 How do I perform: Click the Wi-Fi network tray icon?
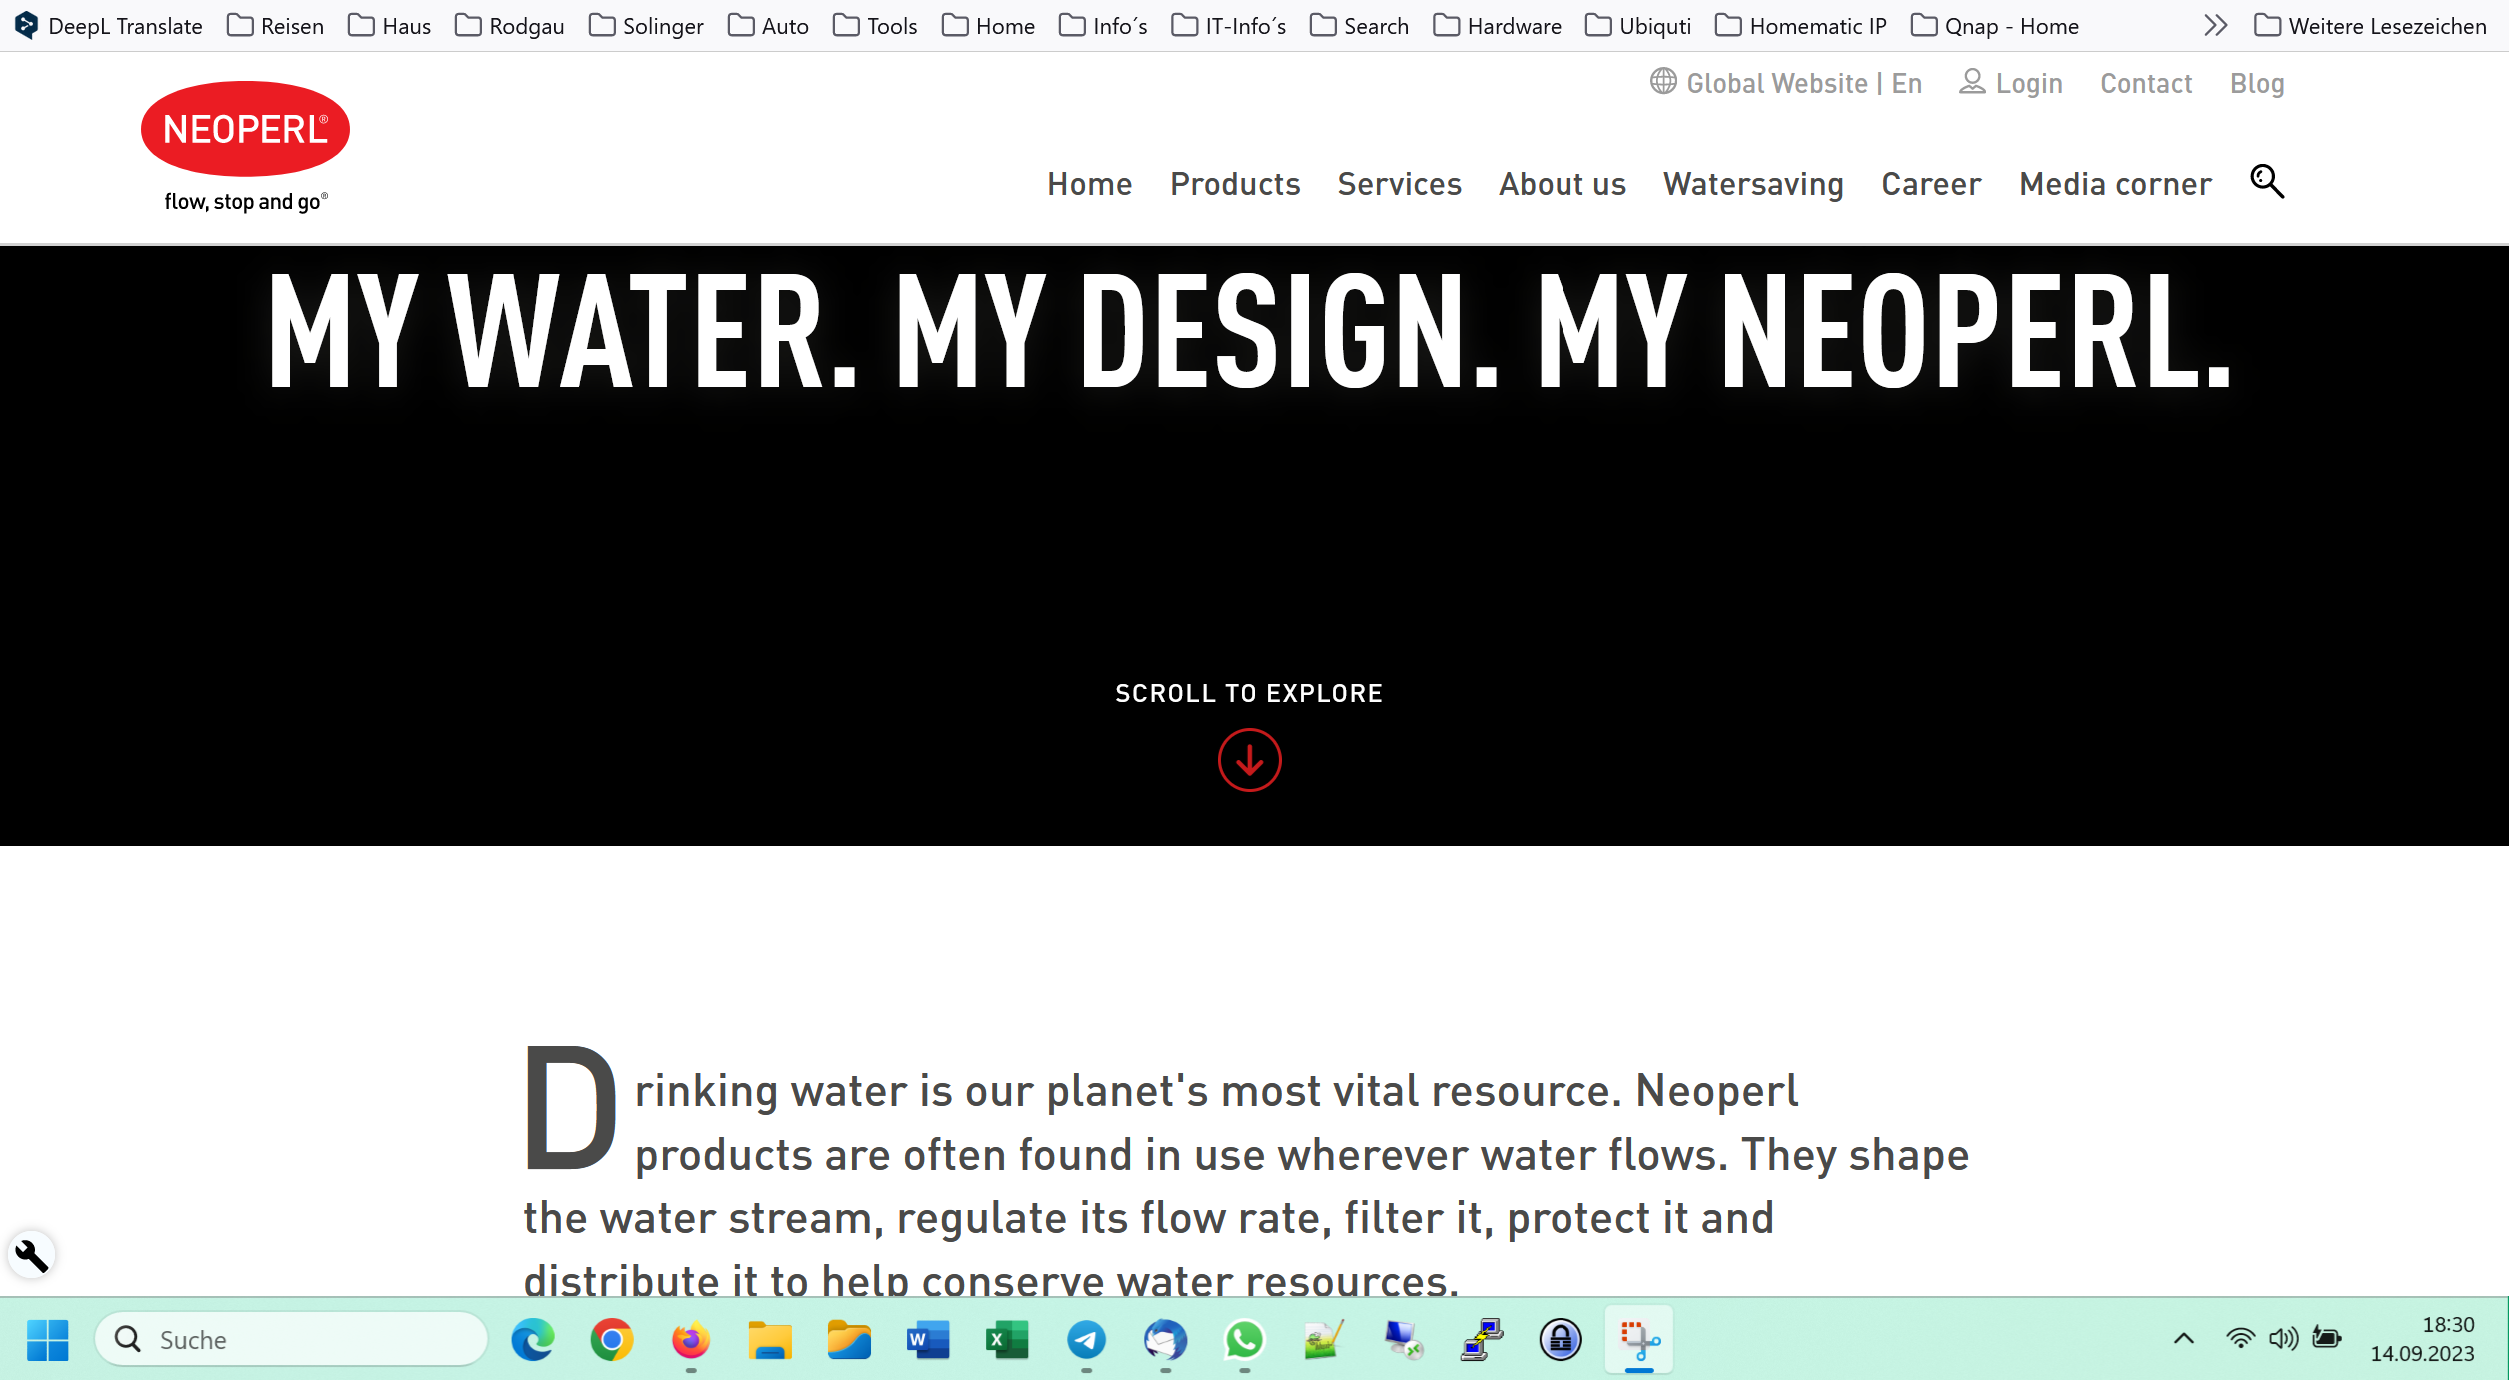2240,1338
